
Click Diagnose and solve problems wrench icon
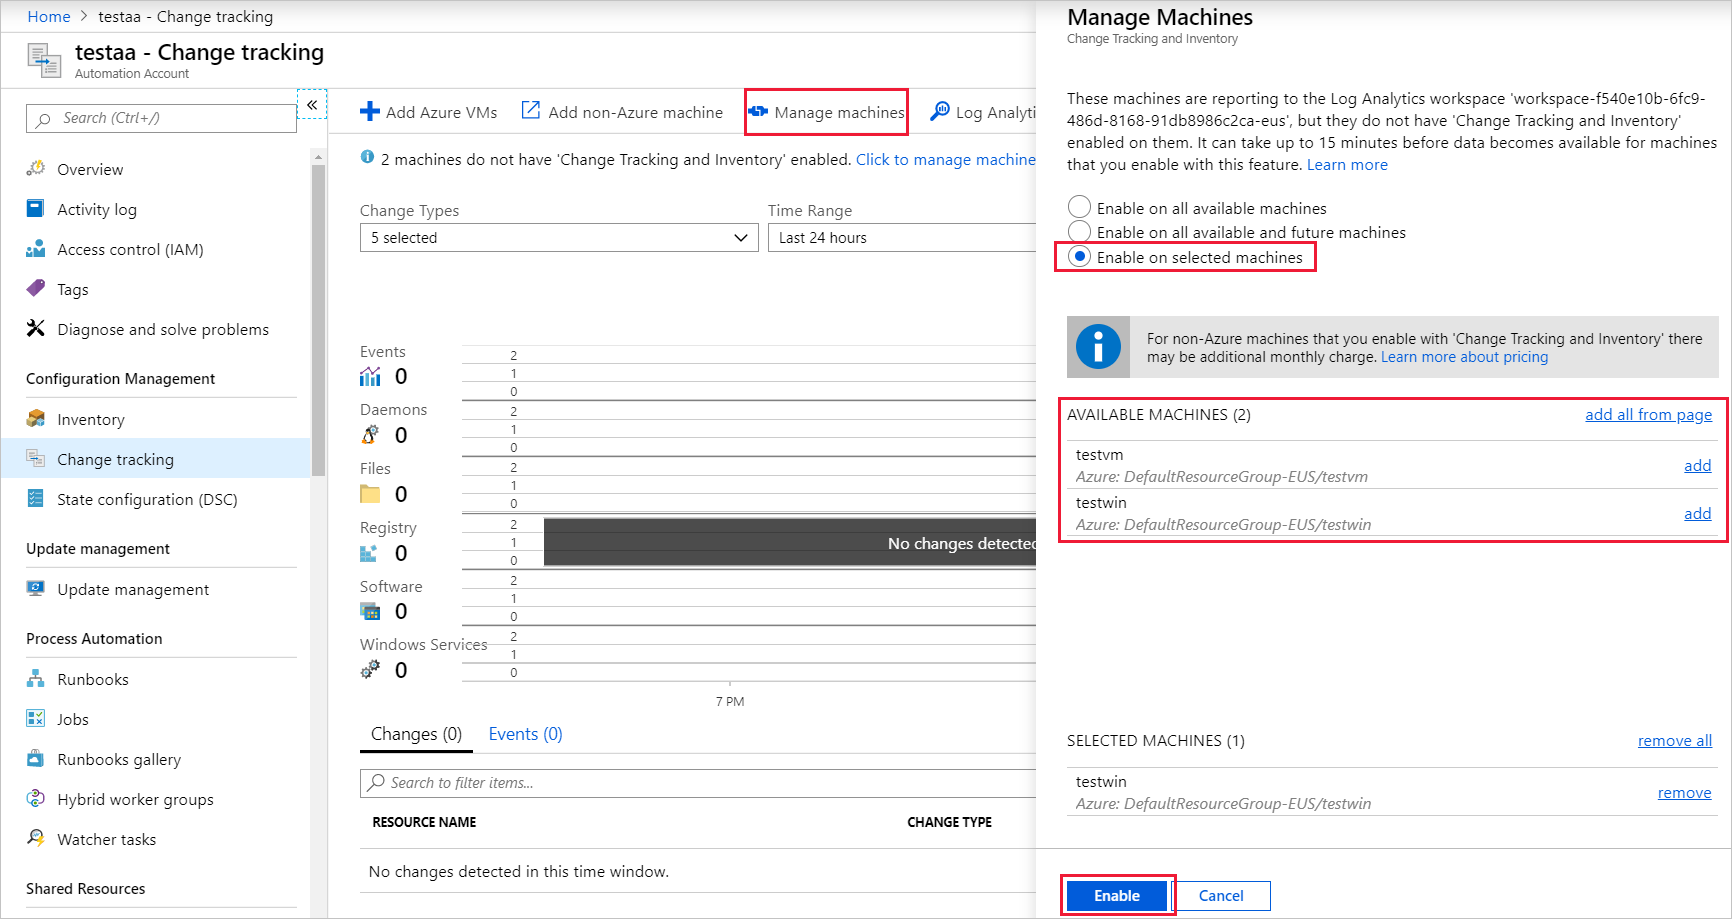click(36, 328)
